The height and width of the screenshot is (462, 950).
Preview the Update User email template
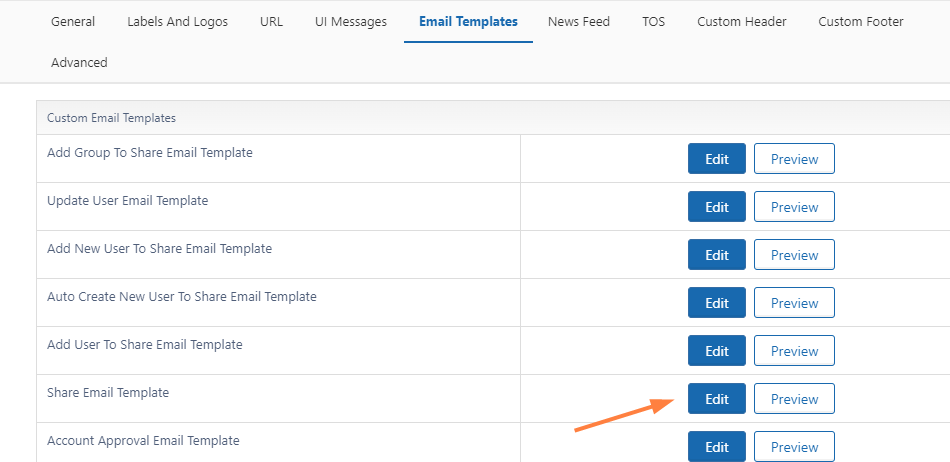794,207
